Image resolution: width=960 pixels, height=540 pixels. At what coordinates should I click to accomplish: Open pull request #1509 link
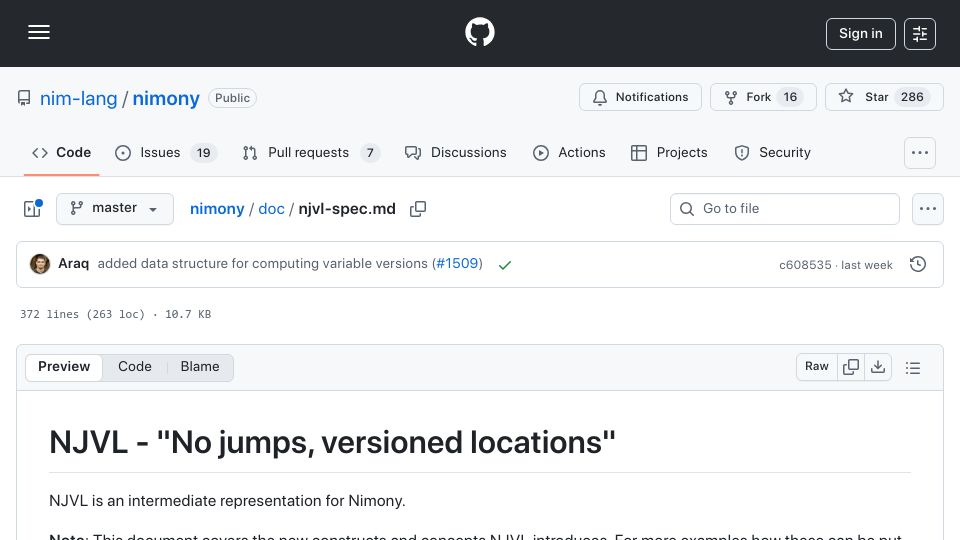457,263
